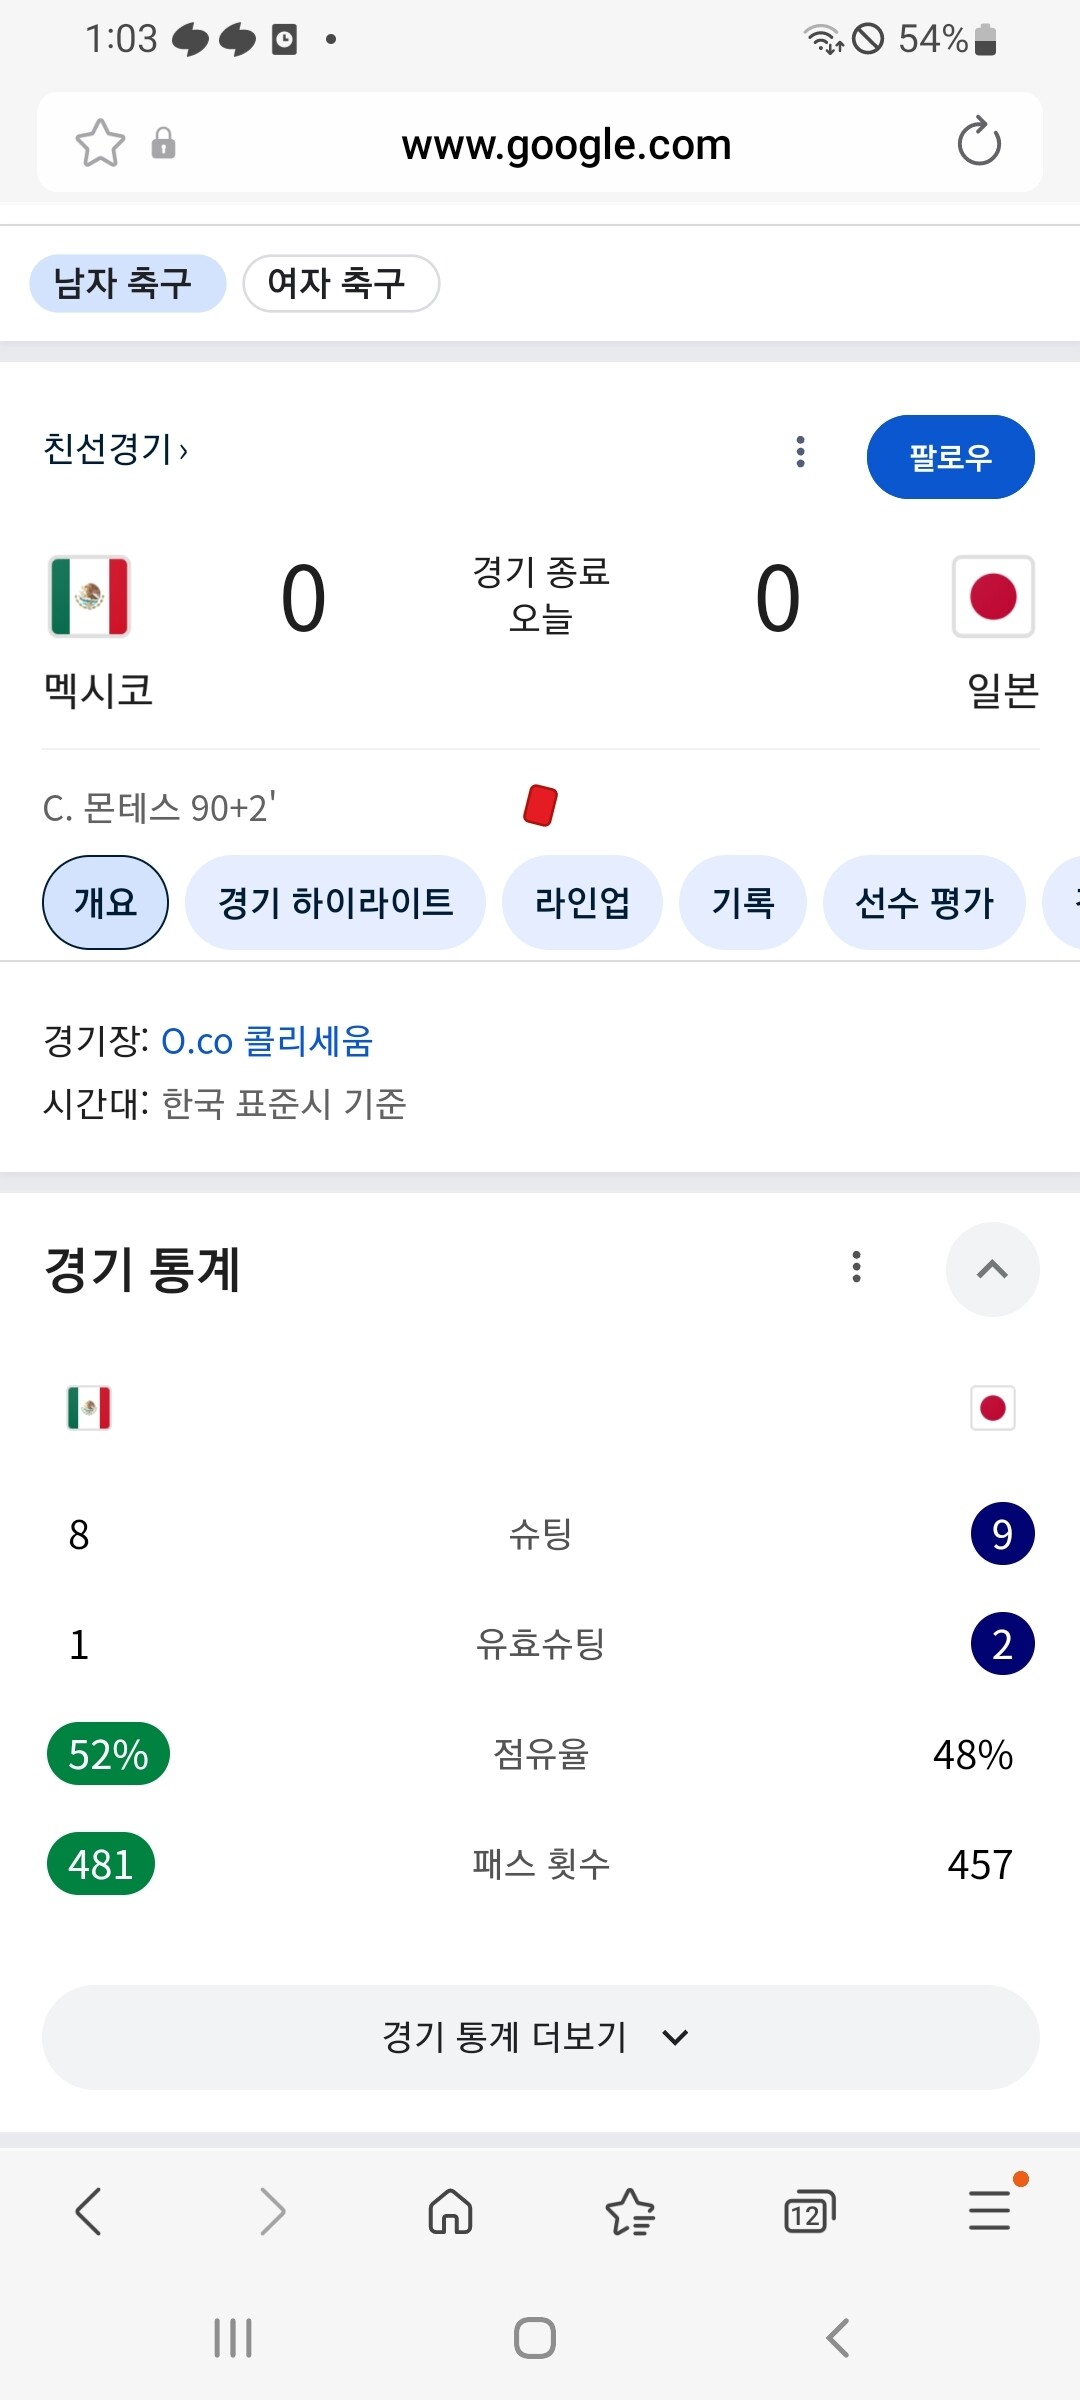Screen dimensions: 1080x2400
Task: Open the 경기 통계 three-dot options
Action: coord(856,1266)
